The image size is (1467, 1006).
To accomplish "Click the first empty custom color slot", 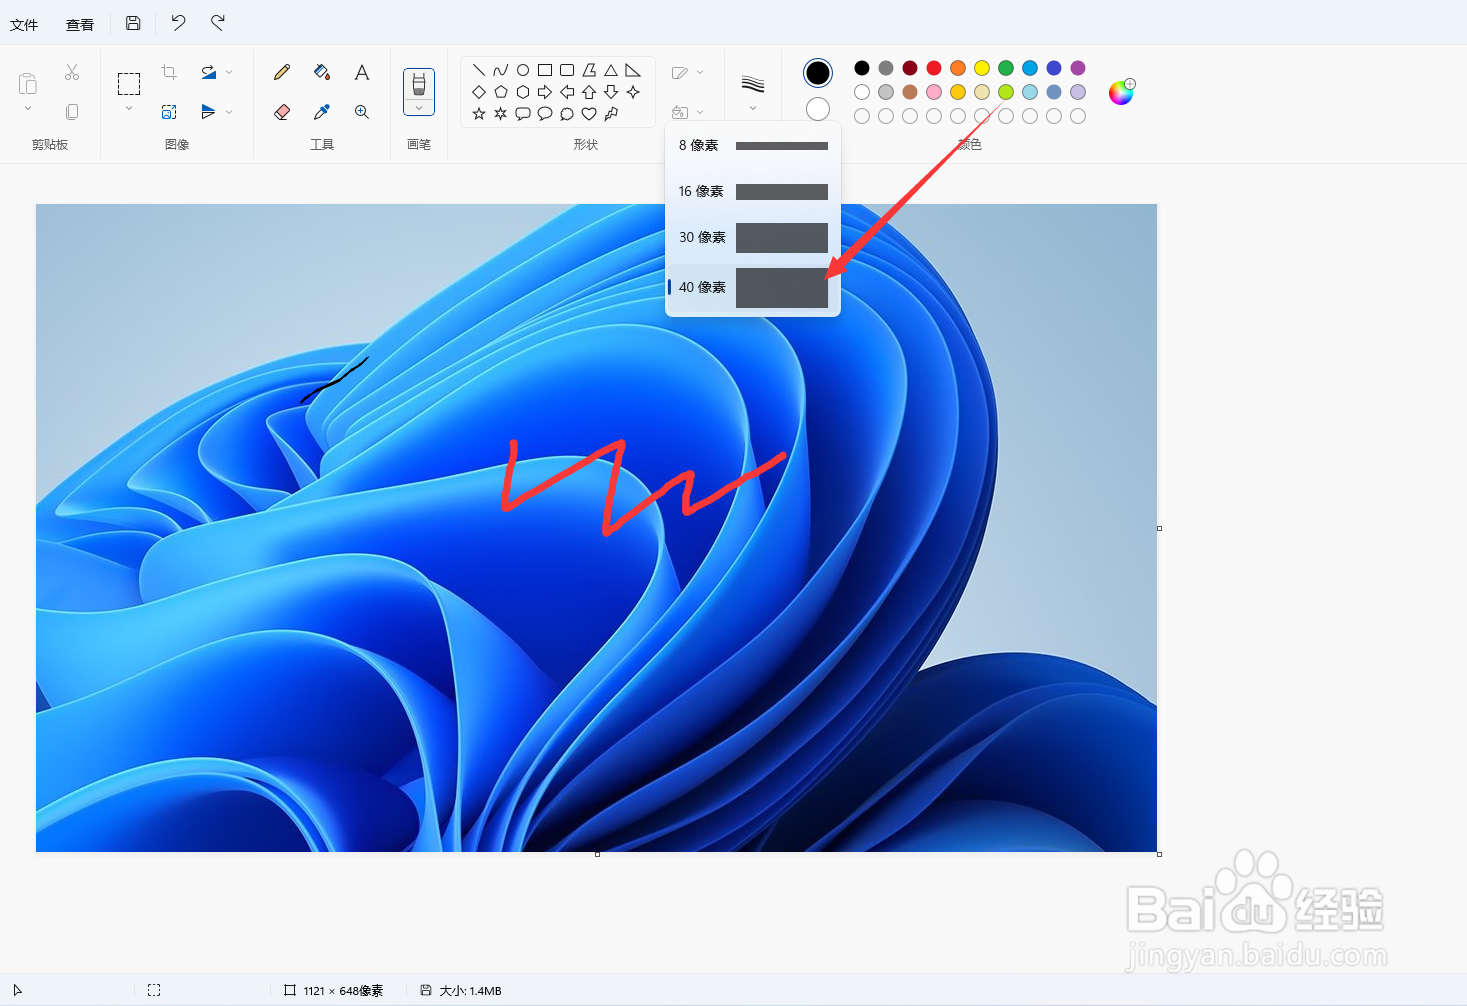I will (862, 116).
